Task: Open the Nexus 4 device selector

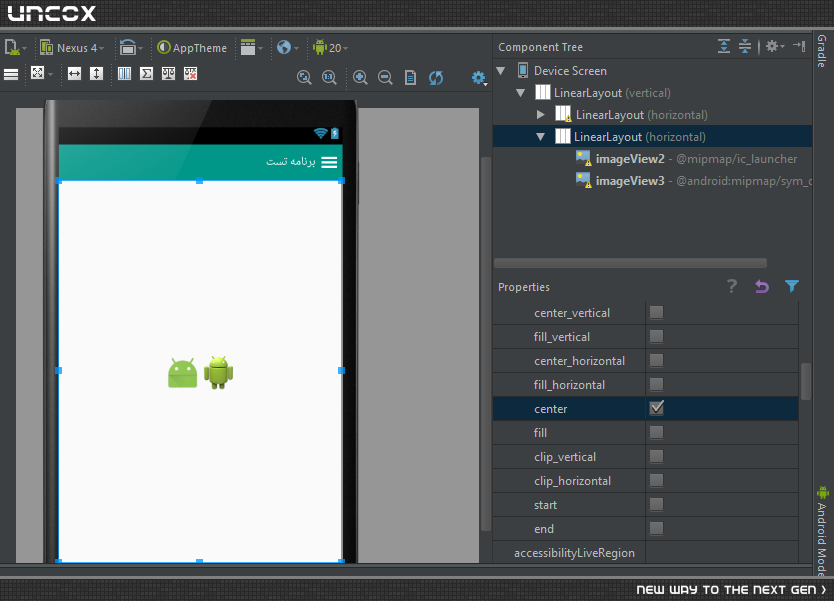Action: [x=72, y=48]
